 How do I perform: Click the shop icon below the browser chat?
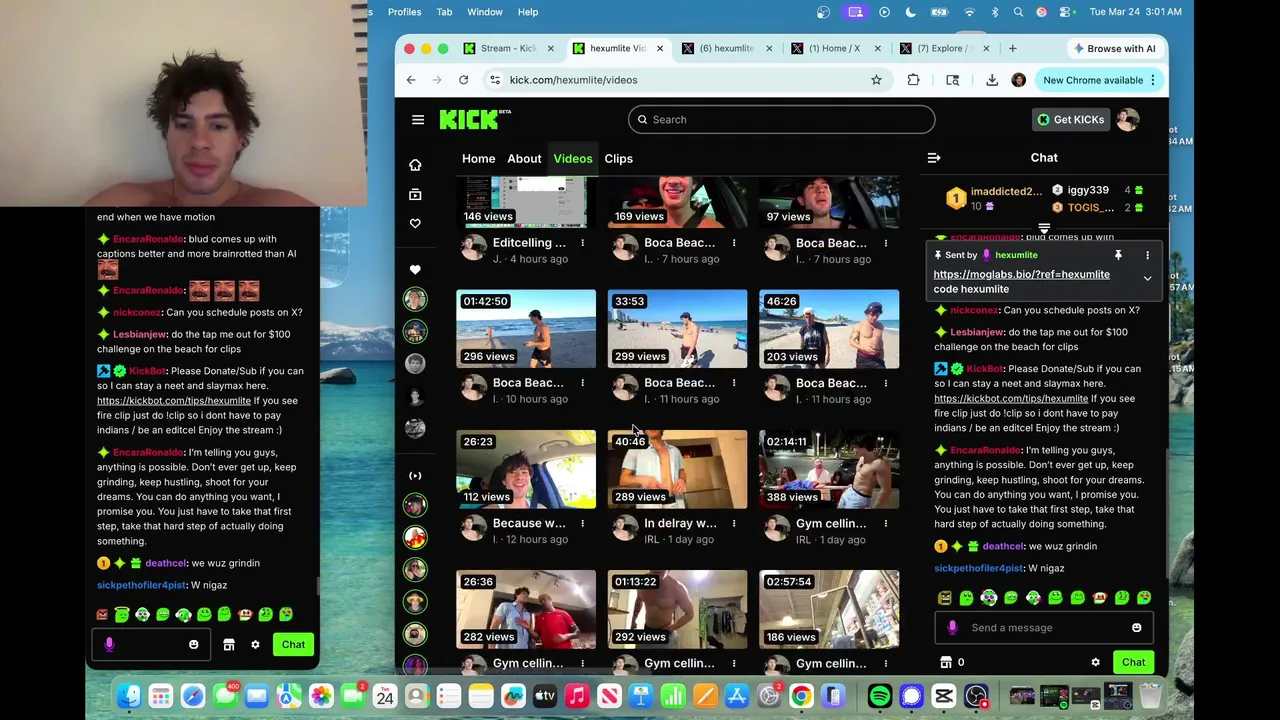tap(946, 662)
